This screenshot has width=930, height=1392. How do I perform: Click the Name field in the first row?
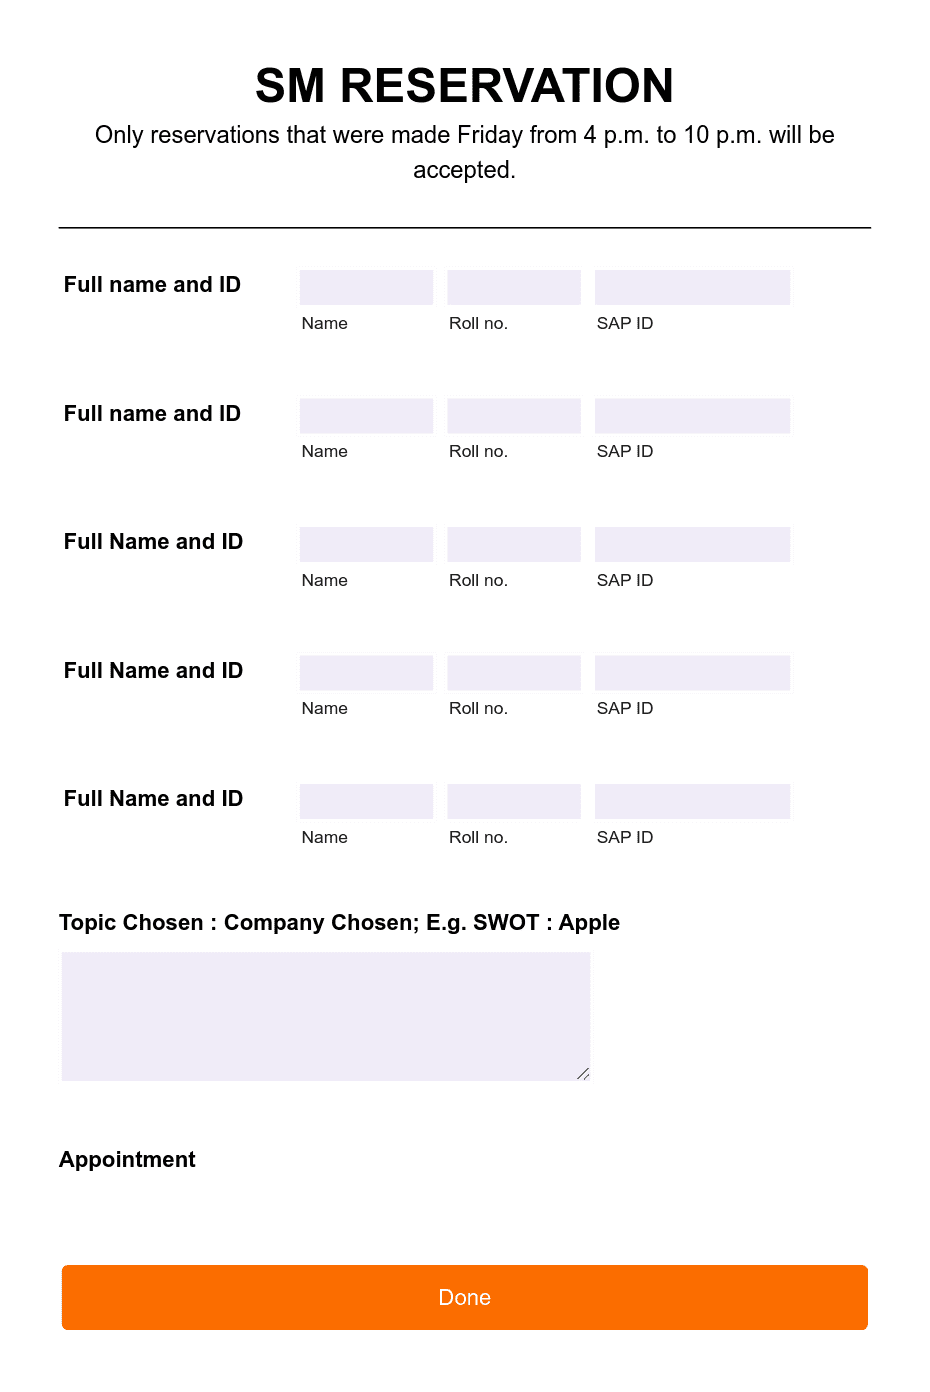(x=366, y=287)
